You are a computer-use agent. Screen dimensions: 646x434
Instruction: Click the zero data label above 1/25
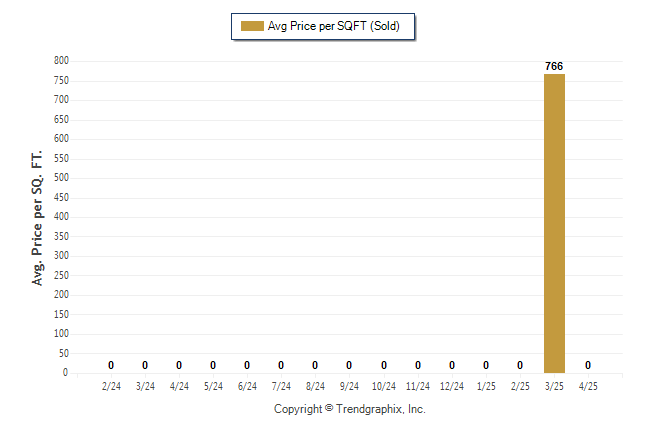486,365
